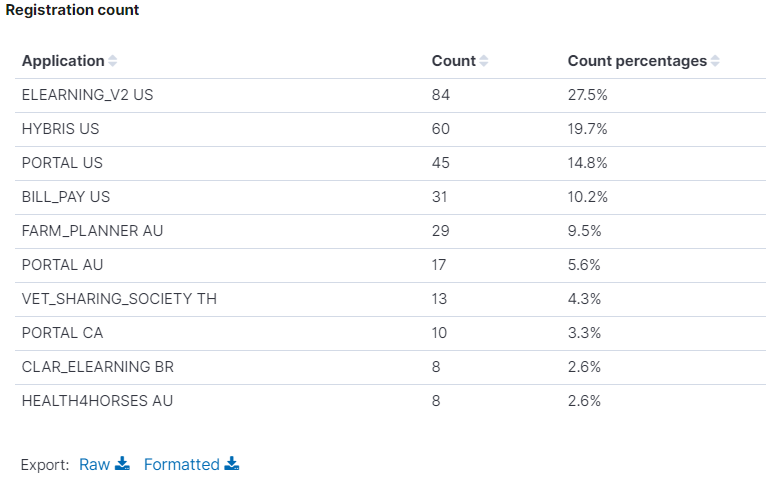Select the HYBRIS US application cell
The height and width of the screenshot is (485, 766).
click(x=60, y=129)
